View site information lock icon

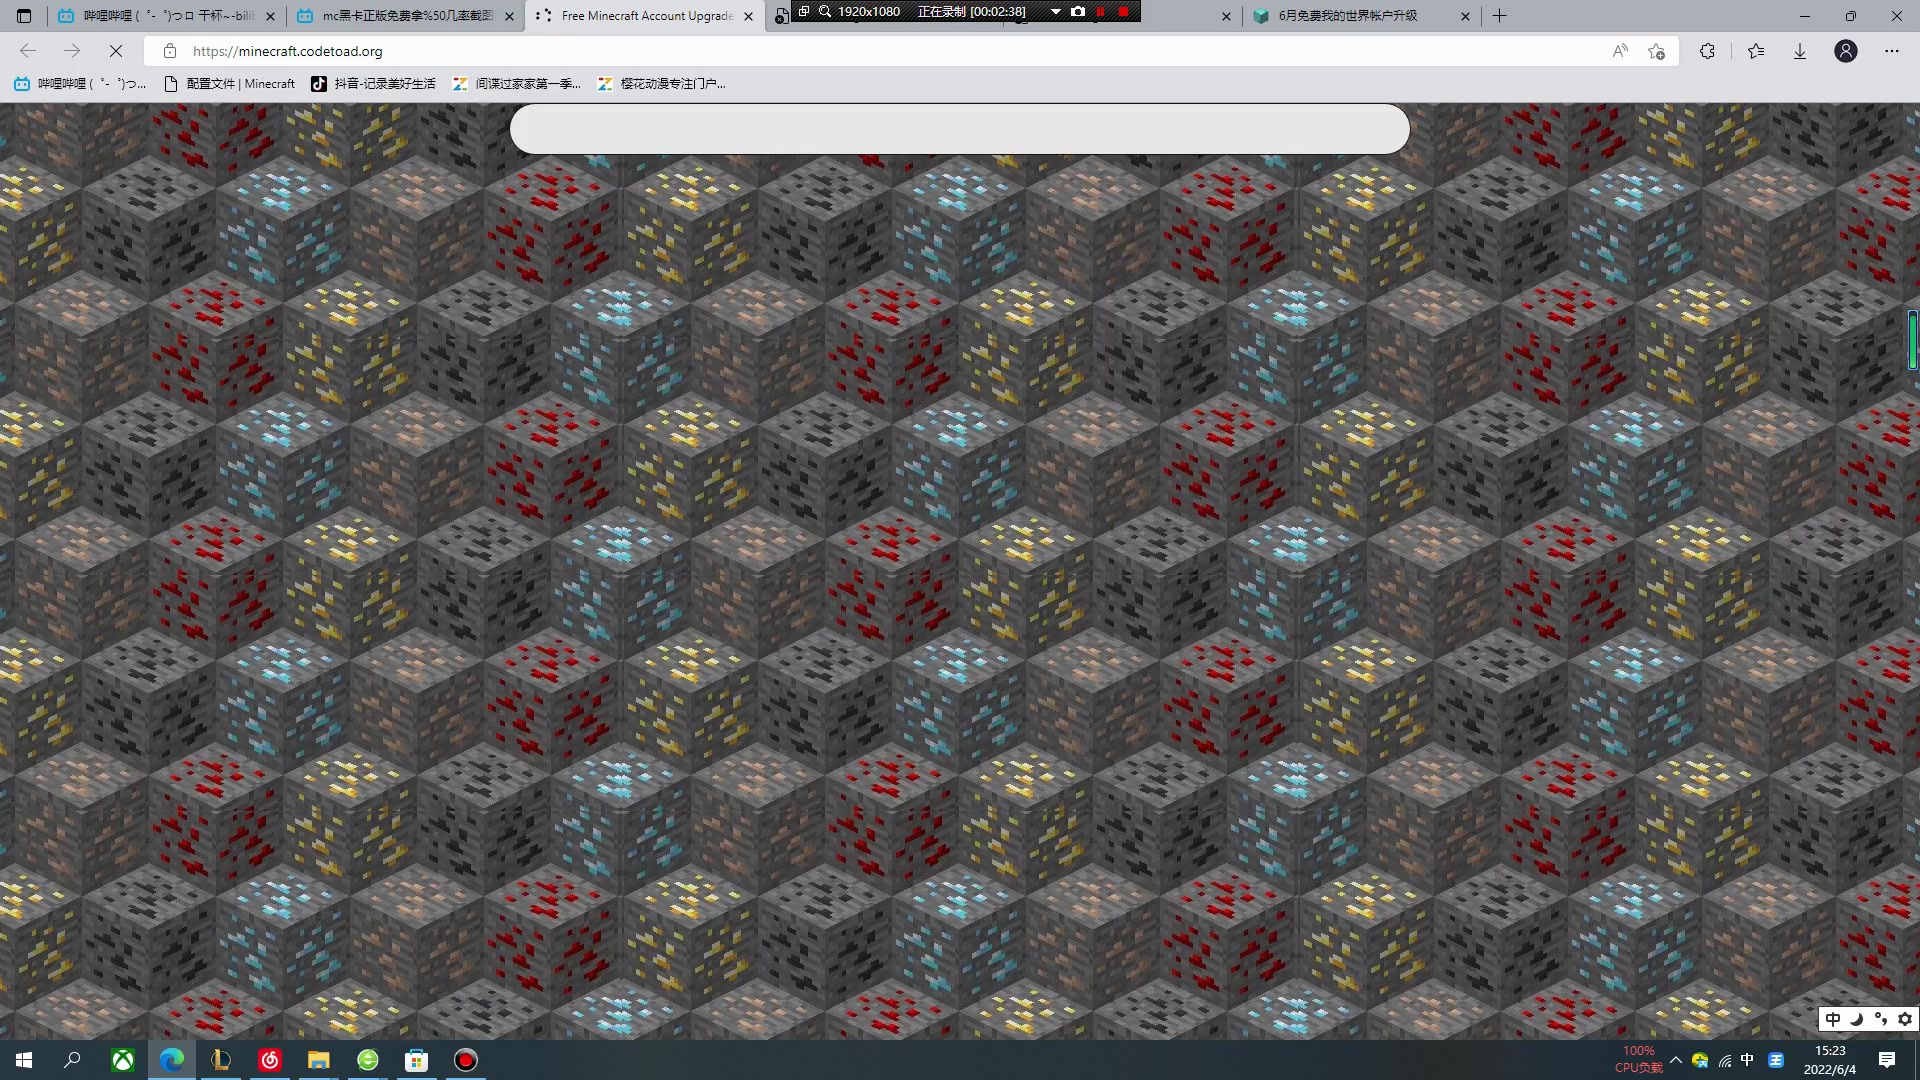170,51
